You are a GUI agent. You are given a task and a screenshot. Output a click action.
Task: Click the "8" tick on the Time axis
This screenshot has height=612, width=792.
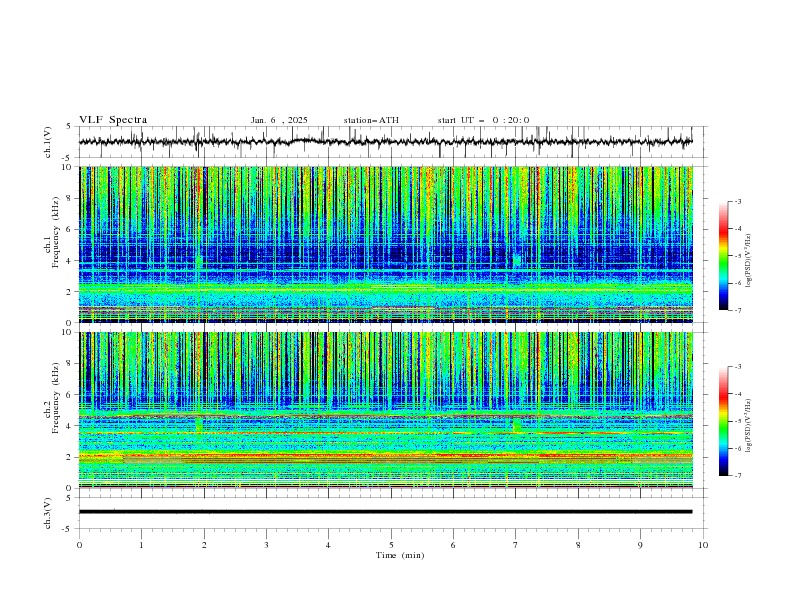point(578,545)
